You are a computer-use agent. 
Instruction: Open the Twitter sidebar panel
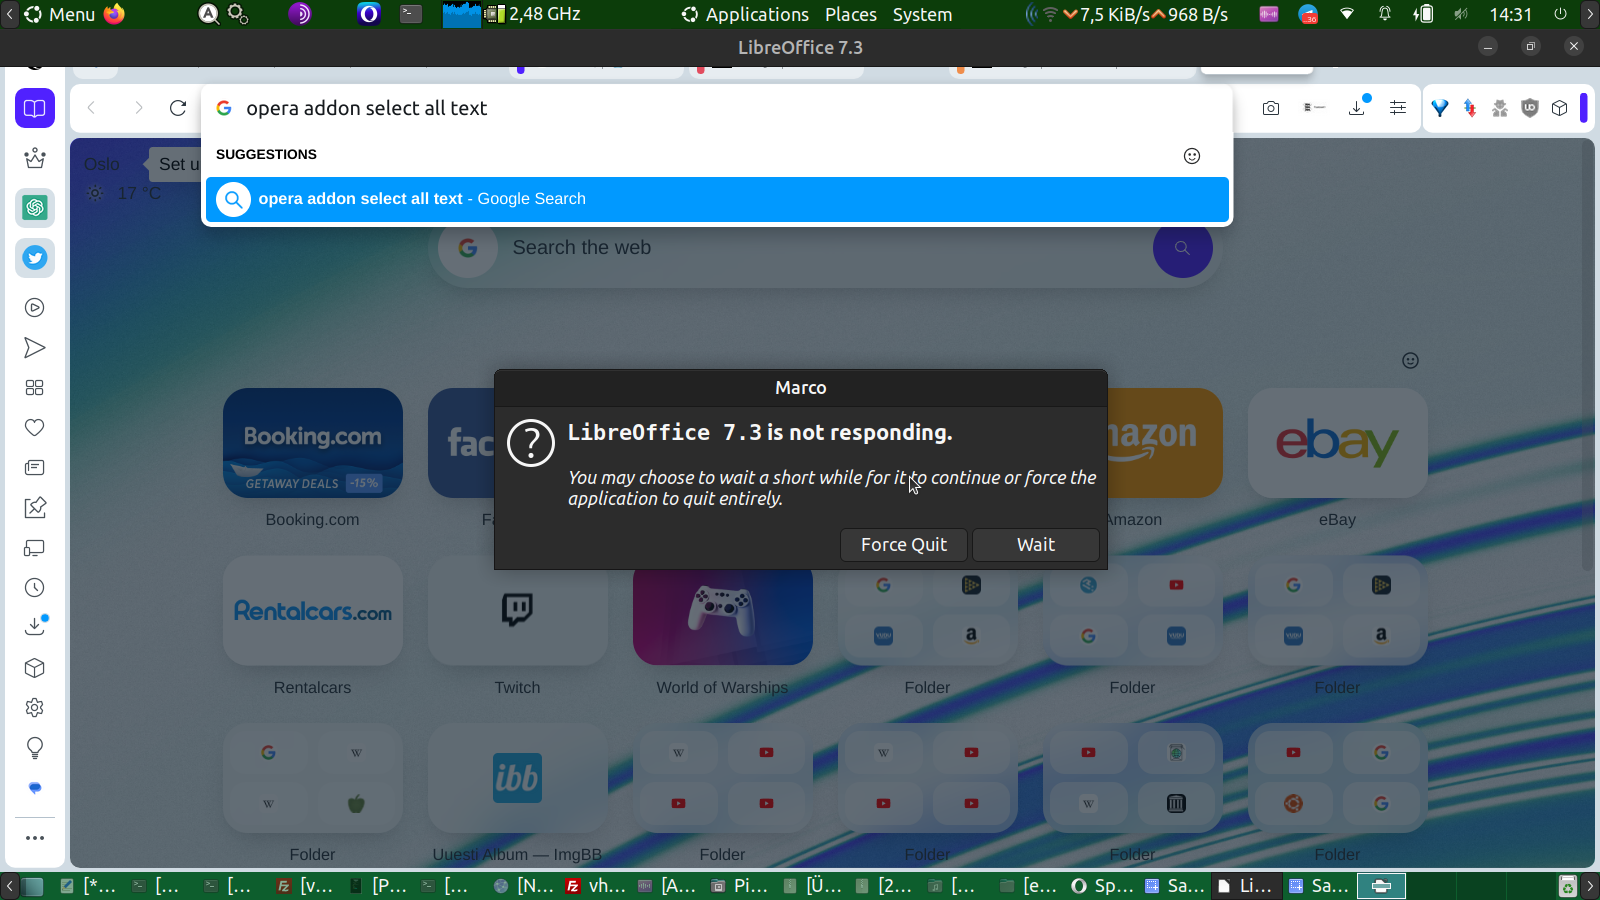click(x=35, y=258)
